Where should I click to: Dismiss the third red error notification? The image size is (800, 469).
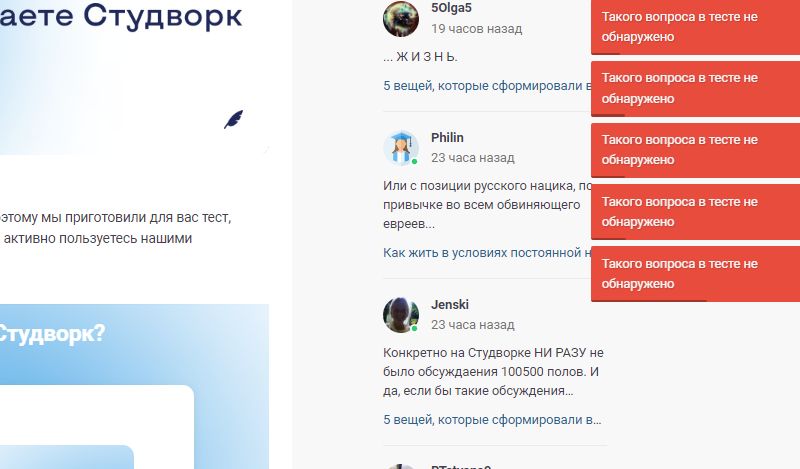point(695,150)
